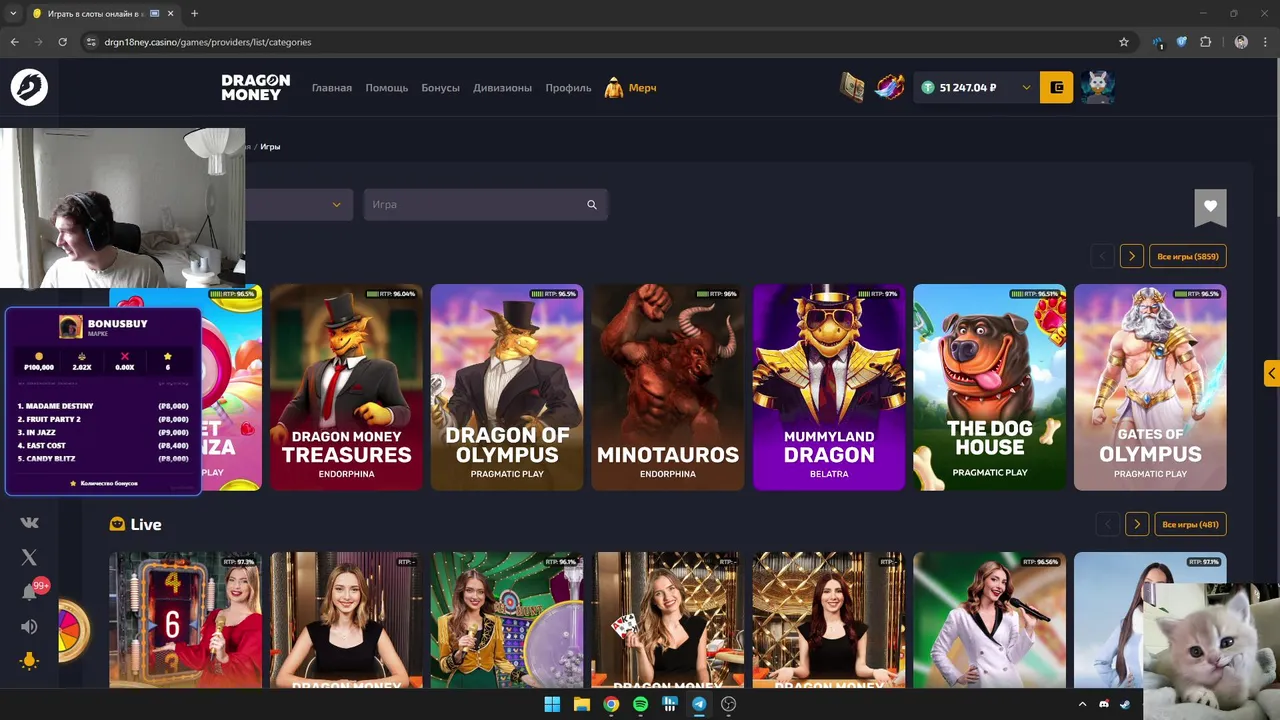Screen dimensions: 1280x720
Task: Click the Игры breadcrumb text
Action: coord(270,146)
